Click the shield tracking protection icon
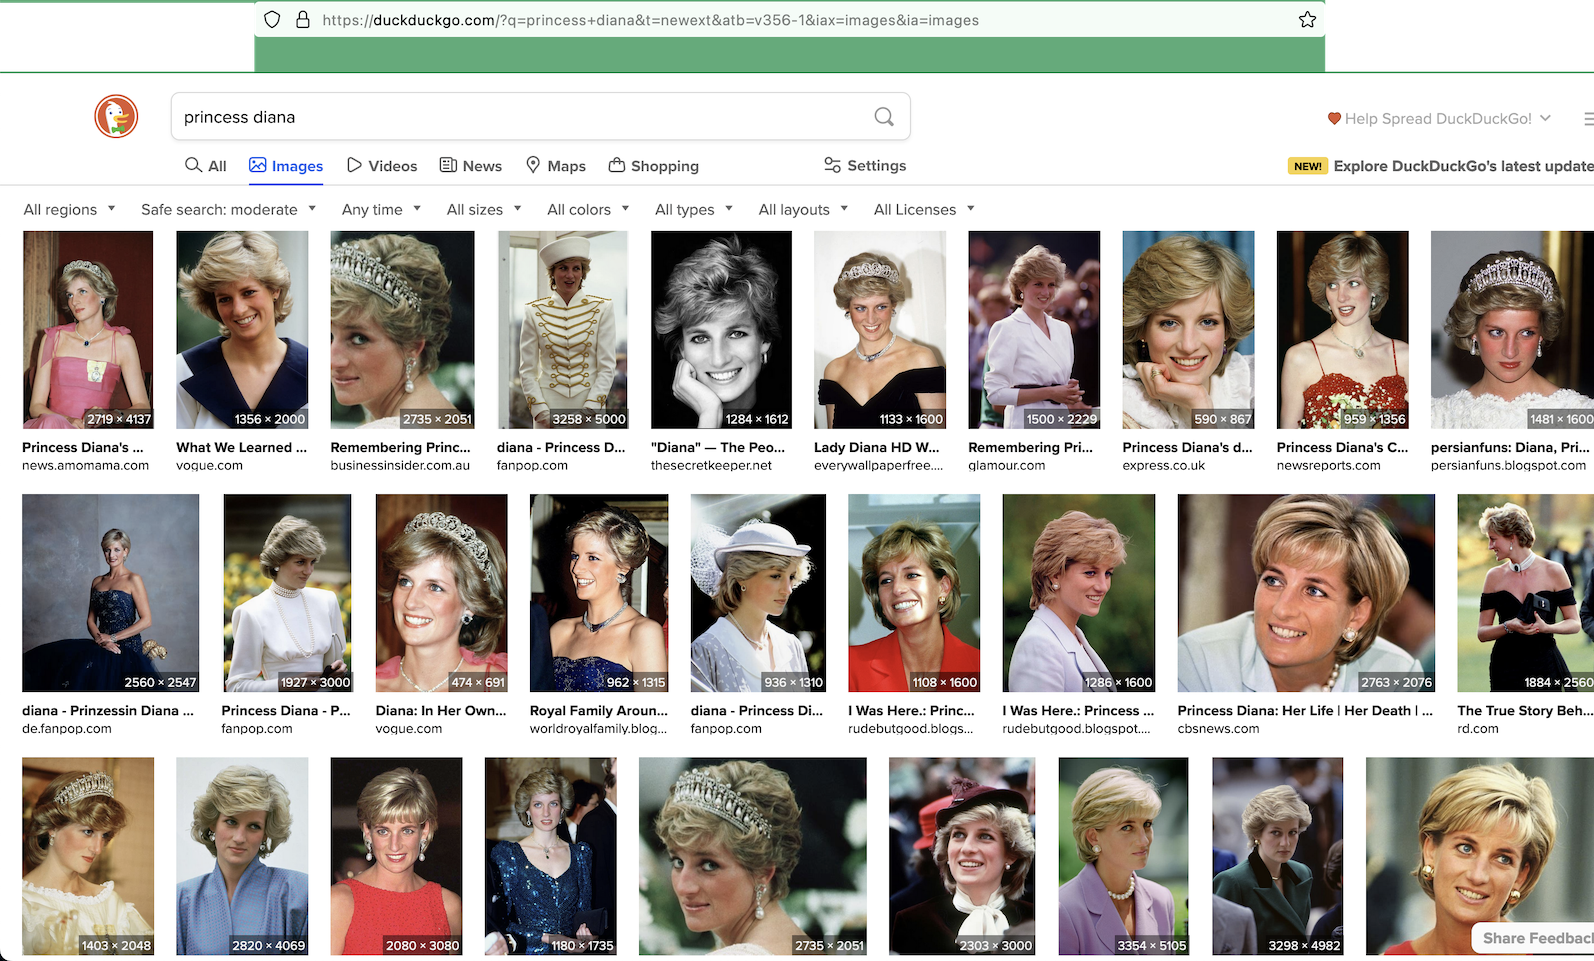 (272, 20)
